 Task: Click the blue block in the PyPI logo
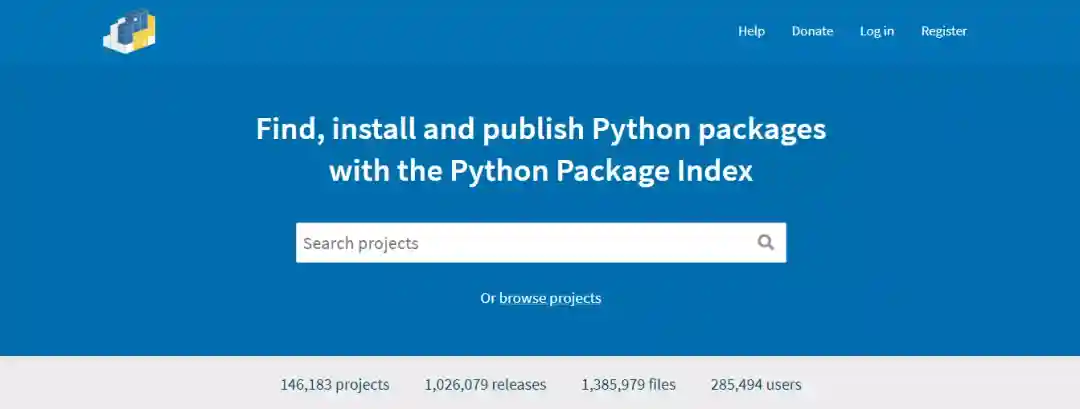[x=126, y=30]
